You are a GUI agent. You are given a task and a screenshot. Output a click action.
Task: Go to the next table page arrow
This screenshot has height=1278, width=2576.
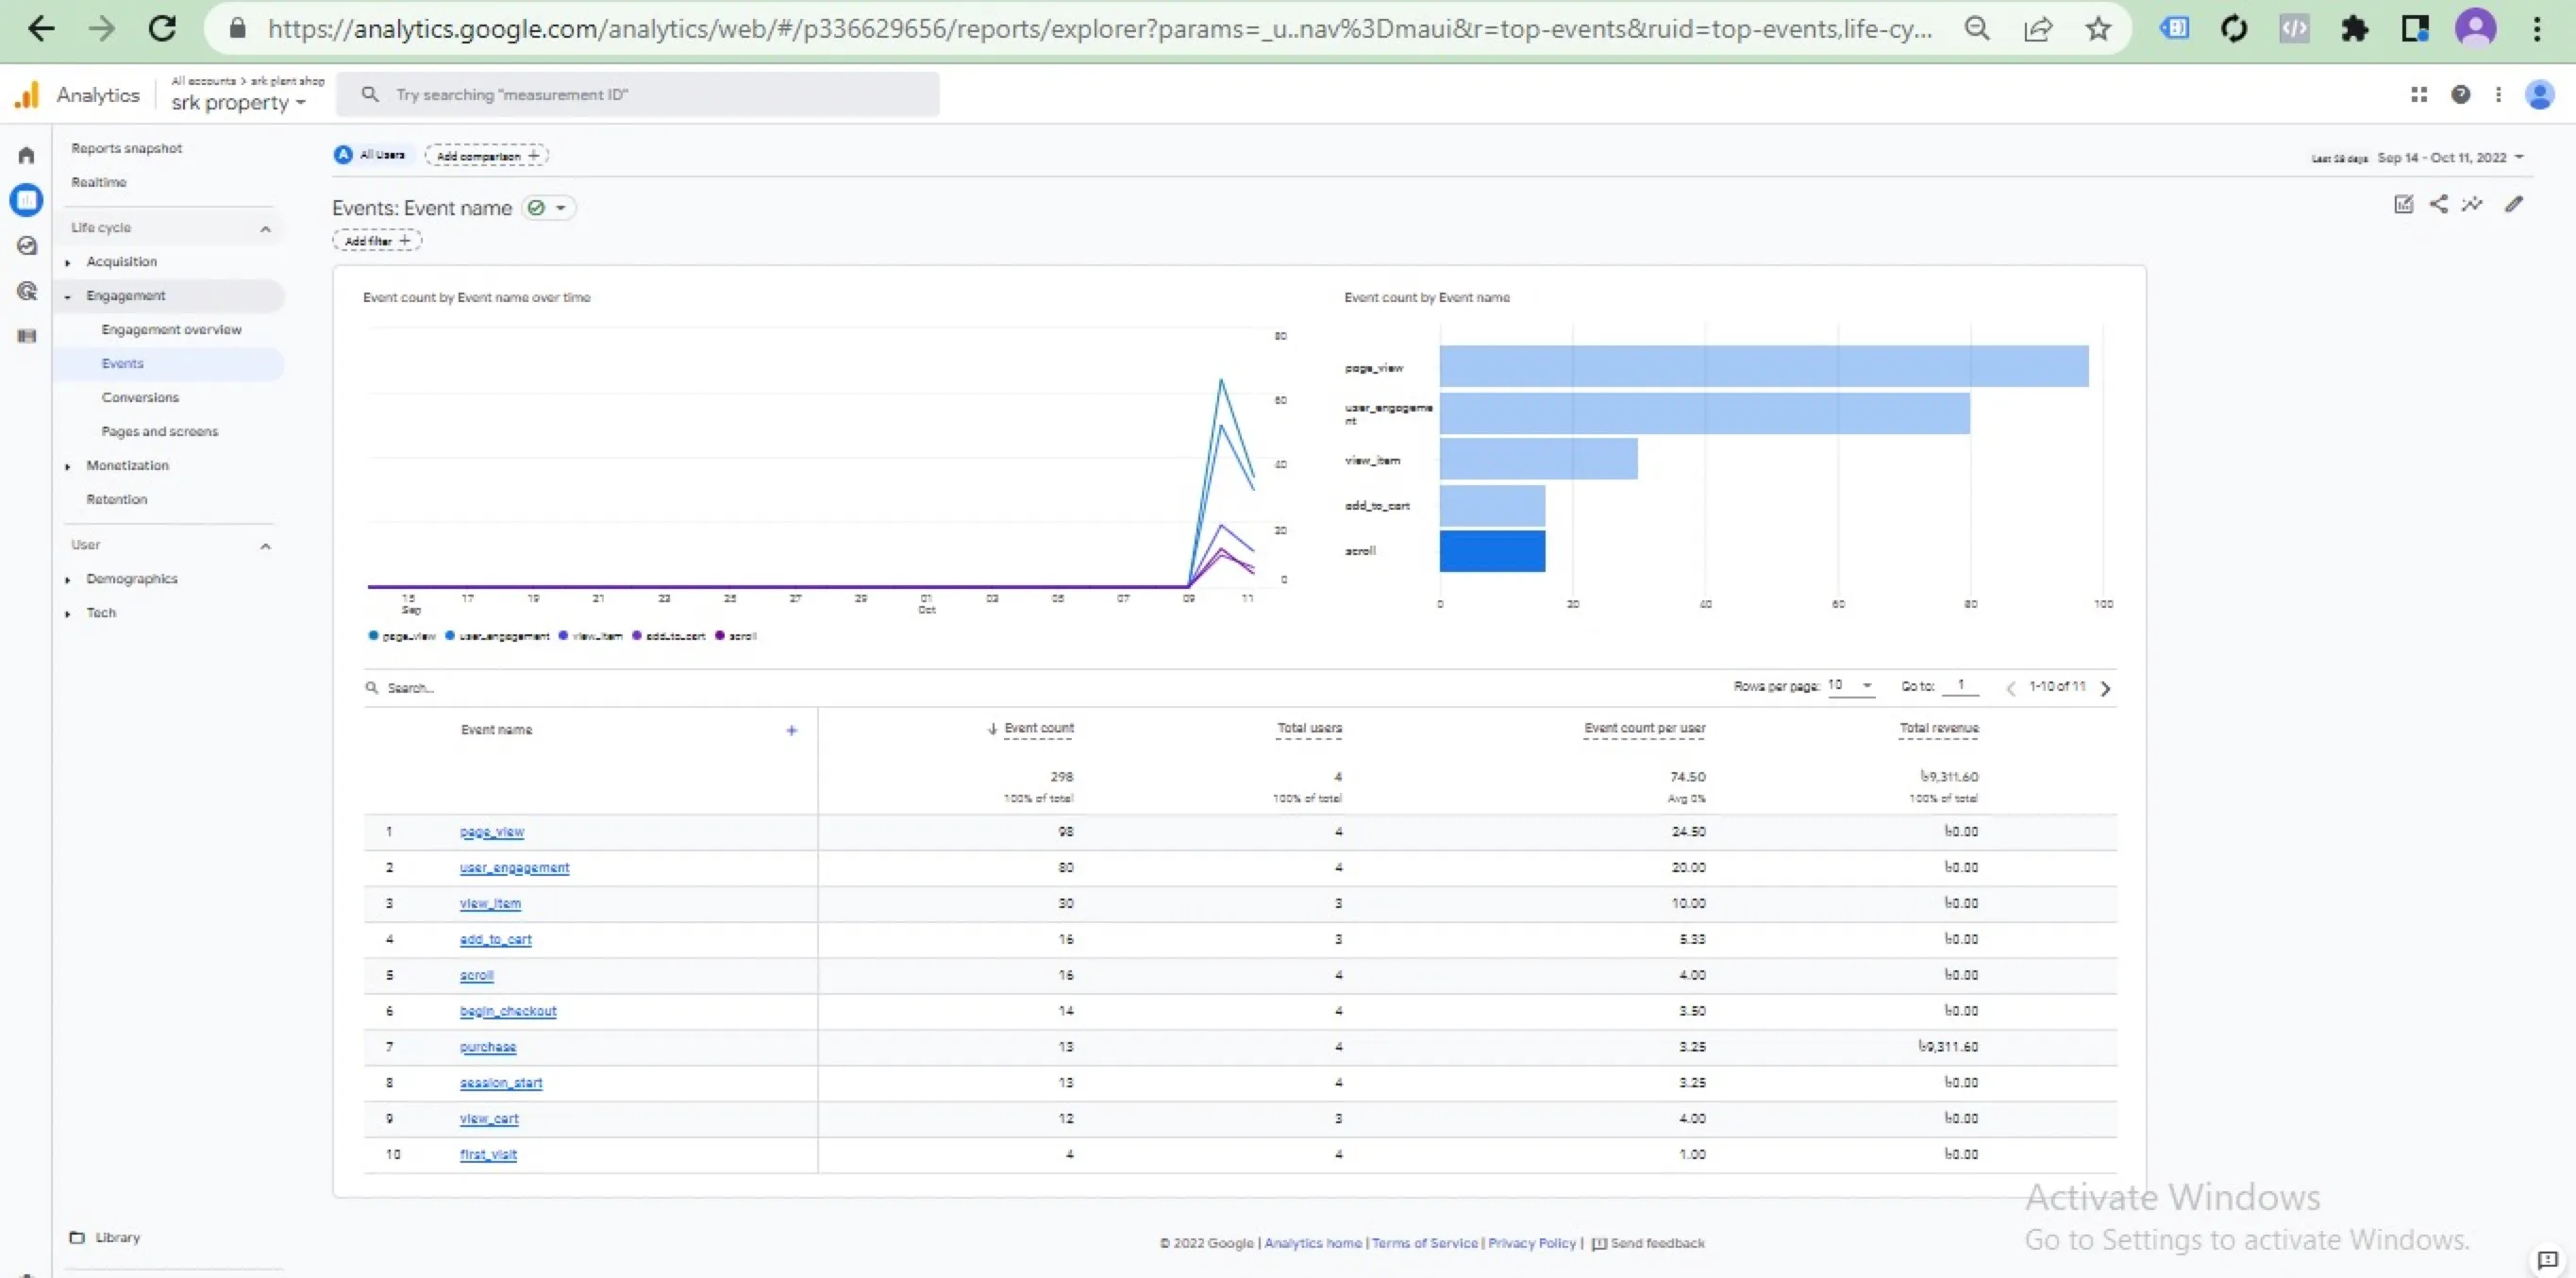(2106, 688)
